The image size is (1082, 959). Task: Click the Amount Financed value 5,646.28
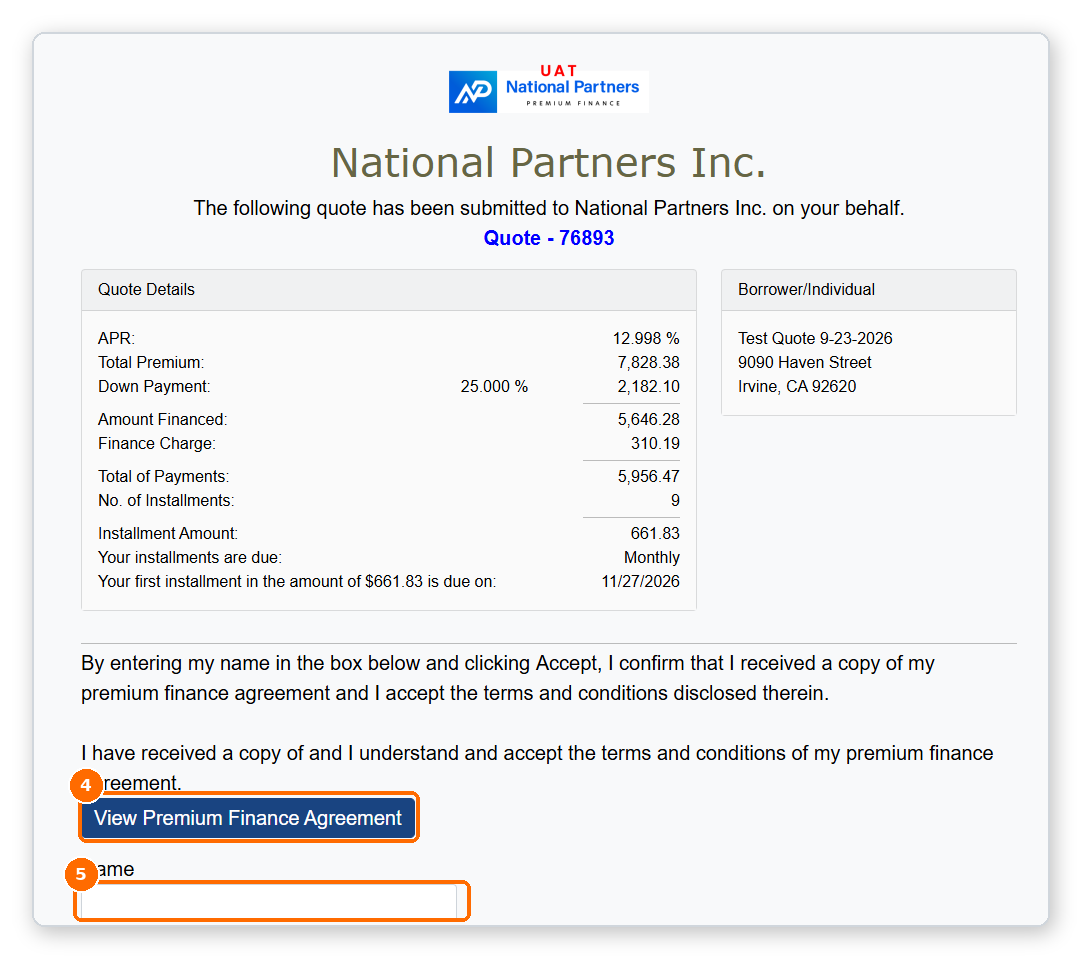click(x=649, y=420)
